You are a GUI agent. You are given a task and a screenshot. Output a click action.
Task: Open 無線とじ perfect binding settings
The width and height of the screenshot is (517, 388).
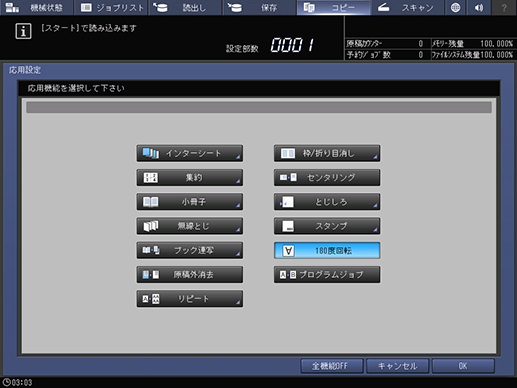[x=190, y=226]
